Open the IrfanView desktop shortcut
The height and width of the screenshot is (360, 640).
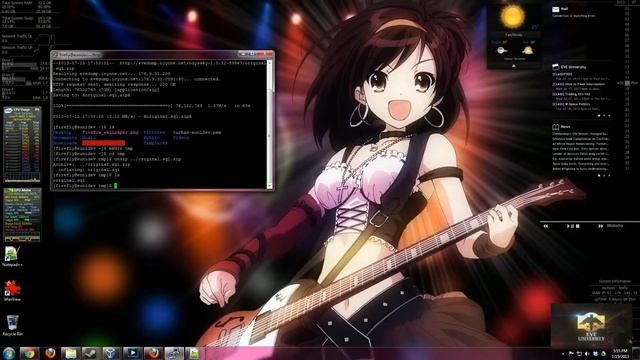[12, 290]
